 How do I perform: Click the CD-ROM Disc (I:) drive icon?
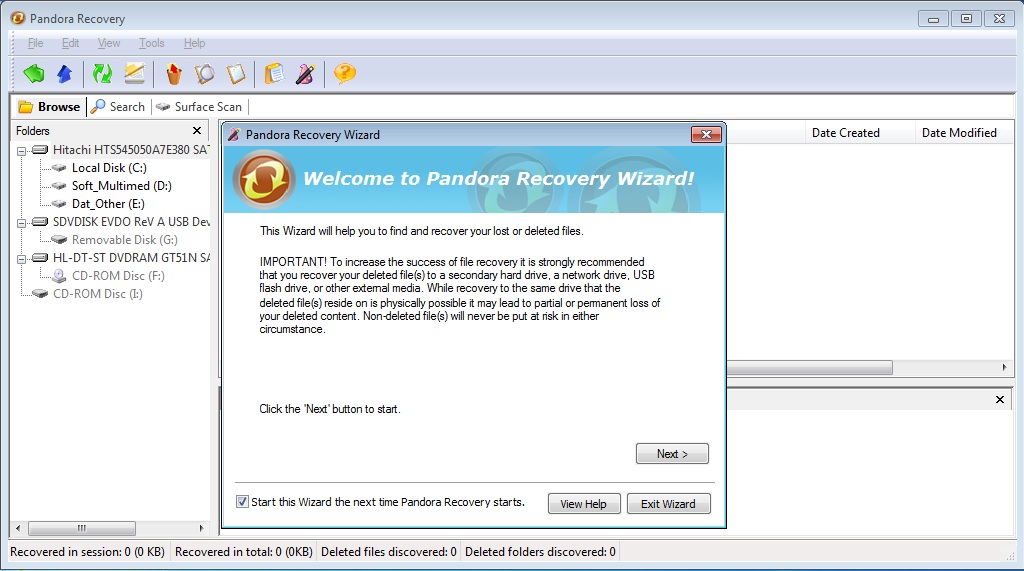[40, 293]
